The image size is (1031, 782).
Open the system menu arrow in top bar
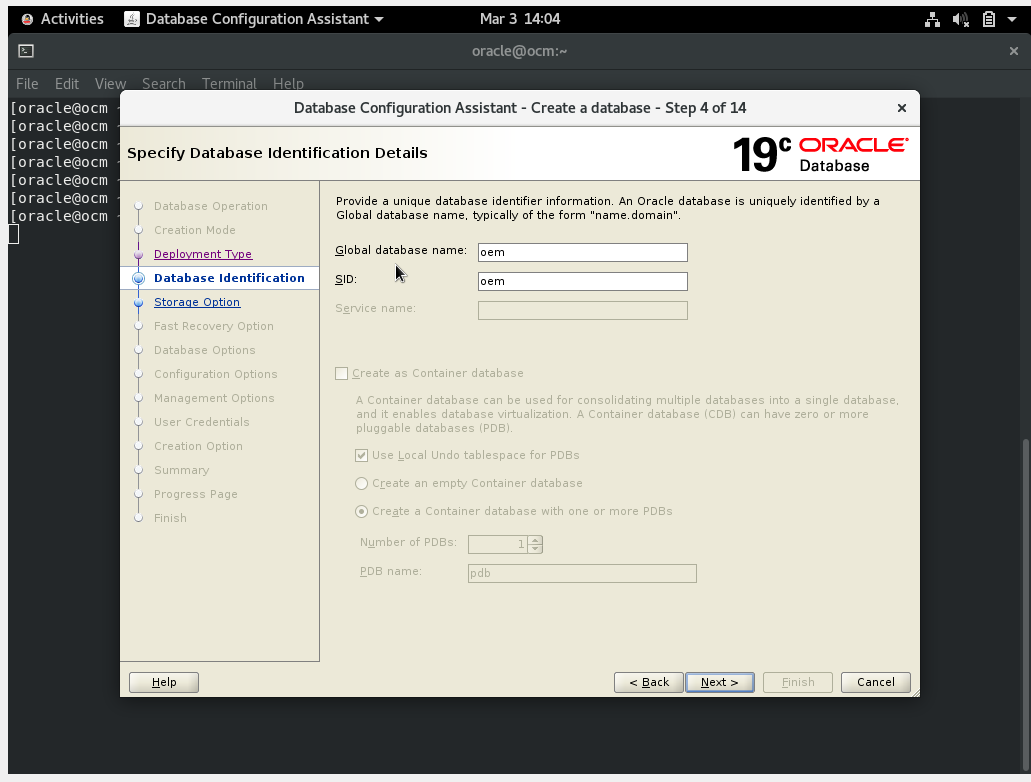(x=1012, y=20)
